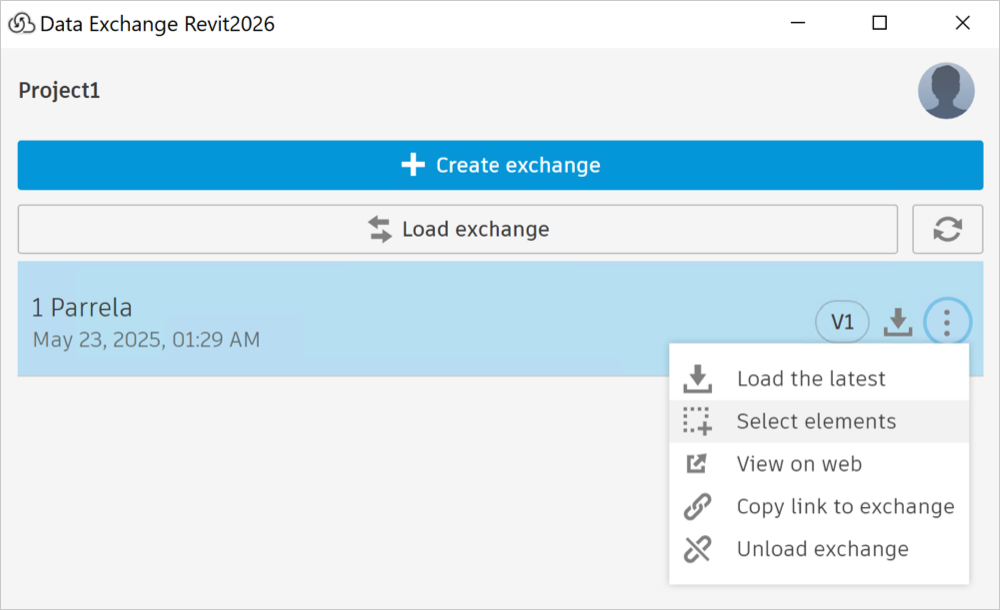Click the Data Exchange cloud app icon

(x=21, y=23)
